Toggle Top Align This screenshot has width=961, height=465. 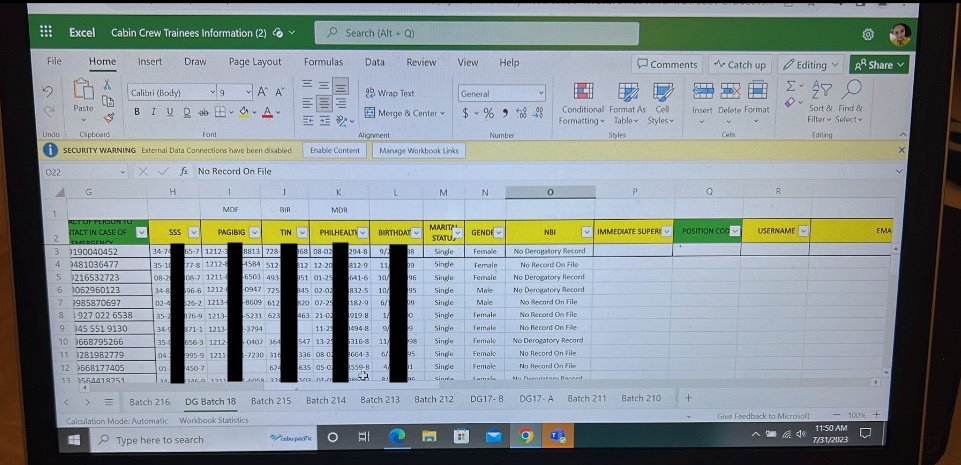click(308, 85)
